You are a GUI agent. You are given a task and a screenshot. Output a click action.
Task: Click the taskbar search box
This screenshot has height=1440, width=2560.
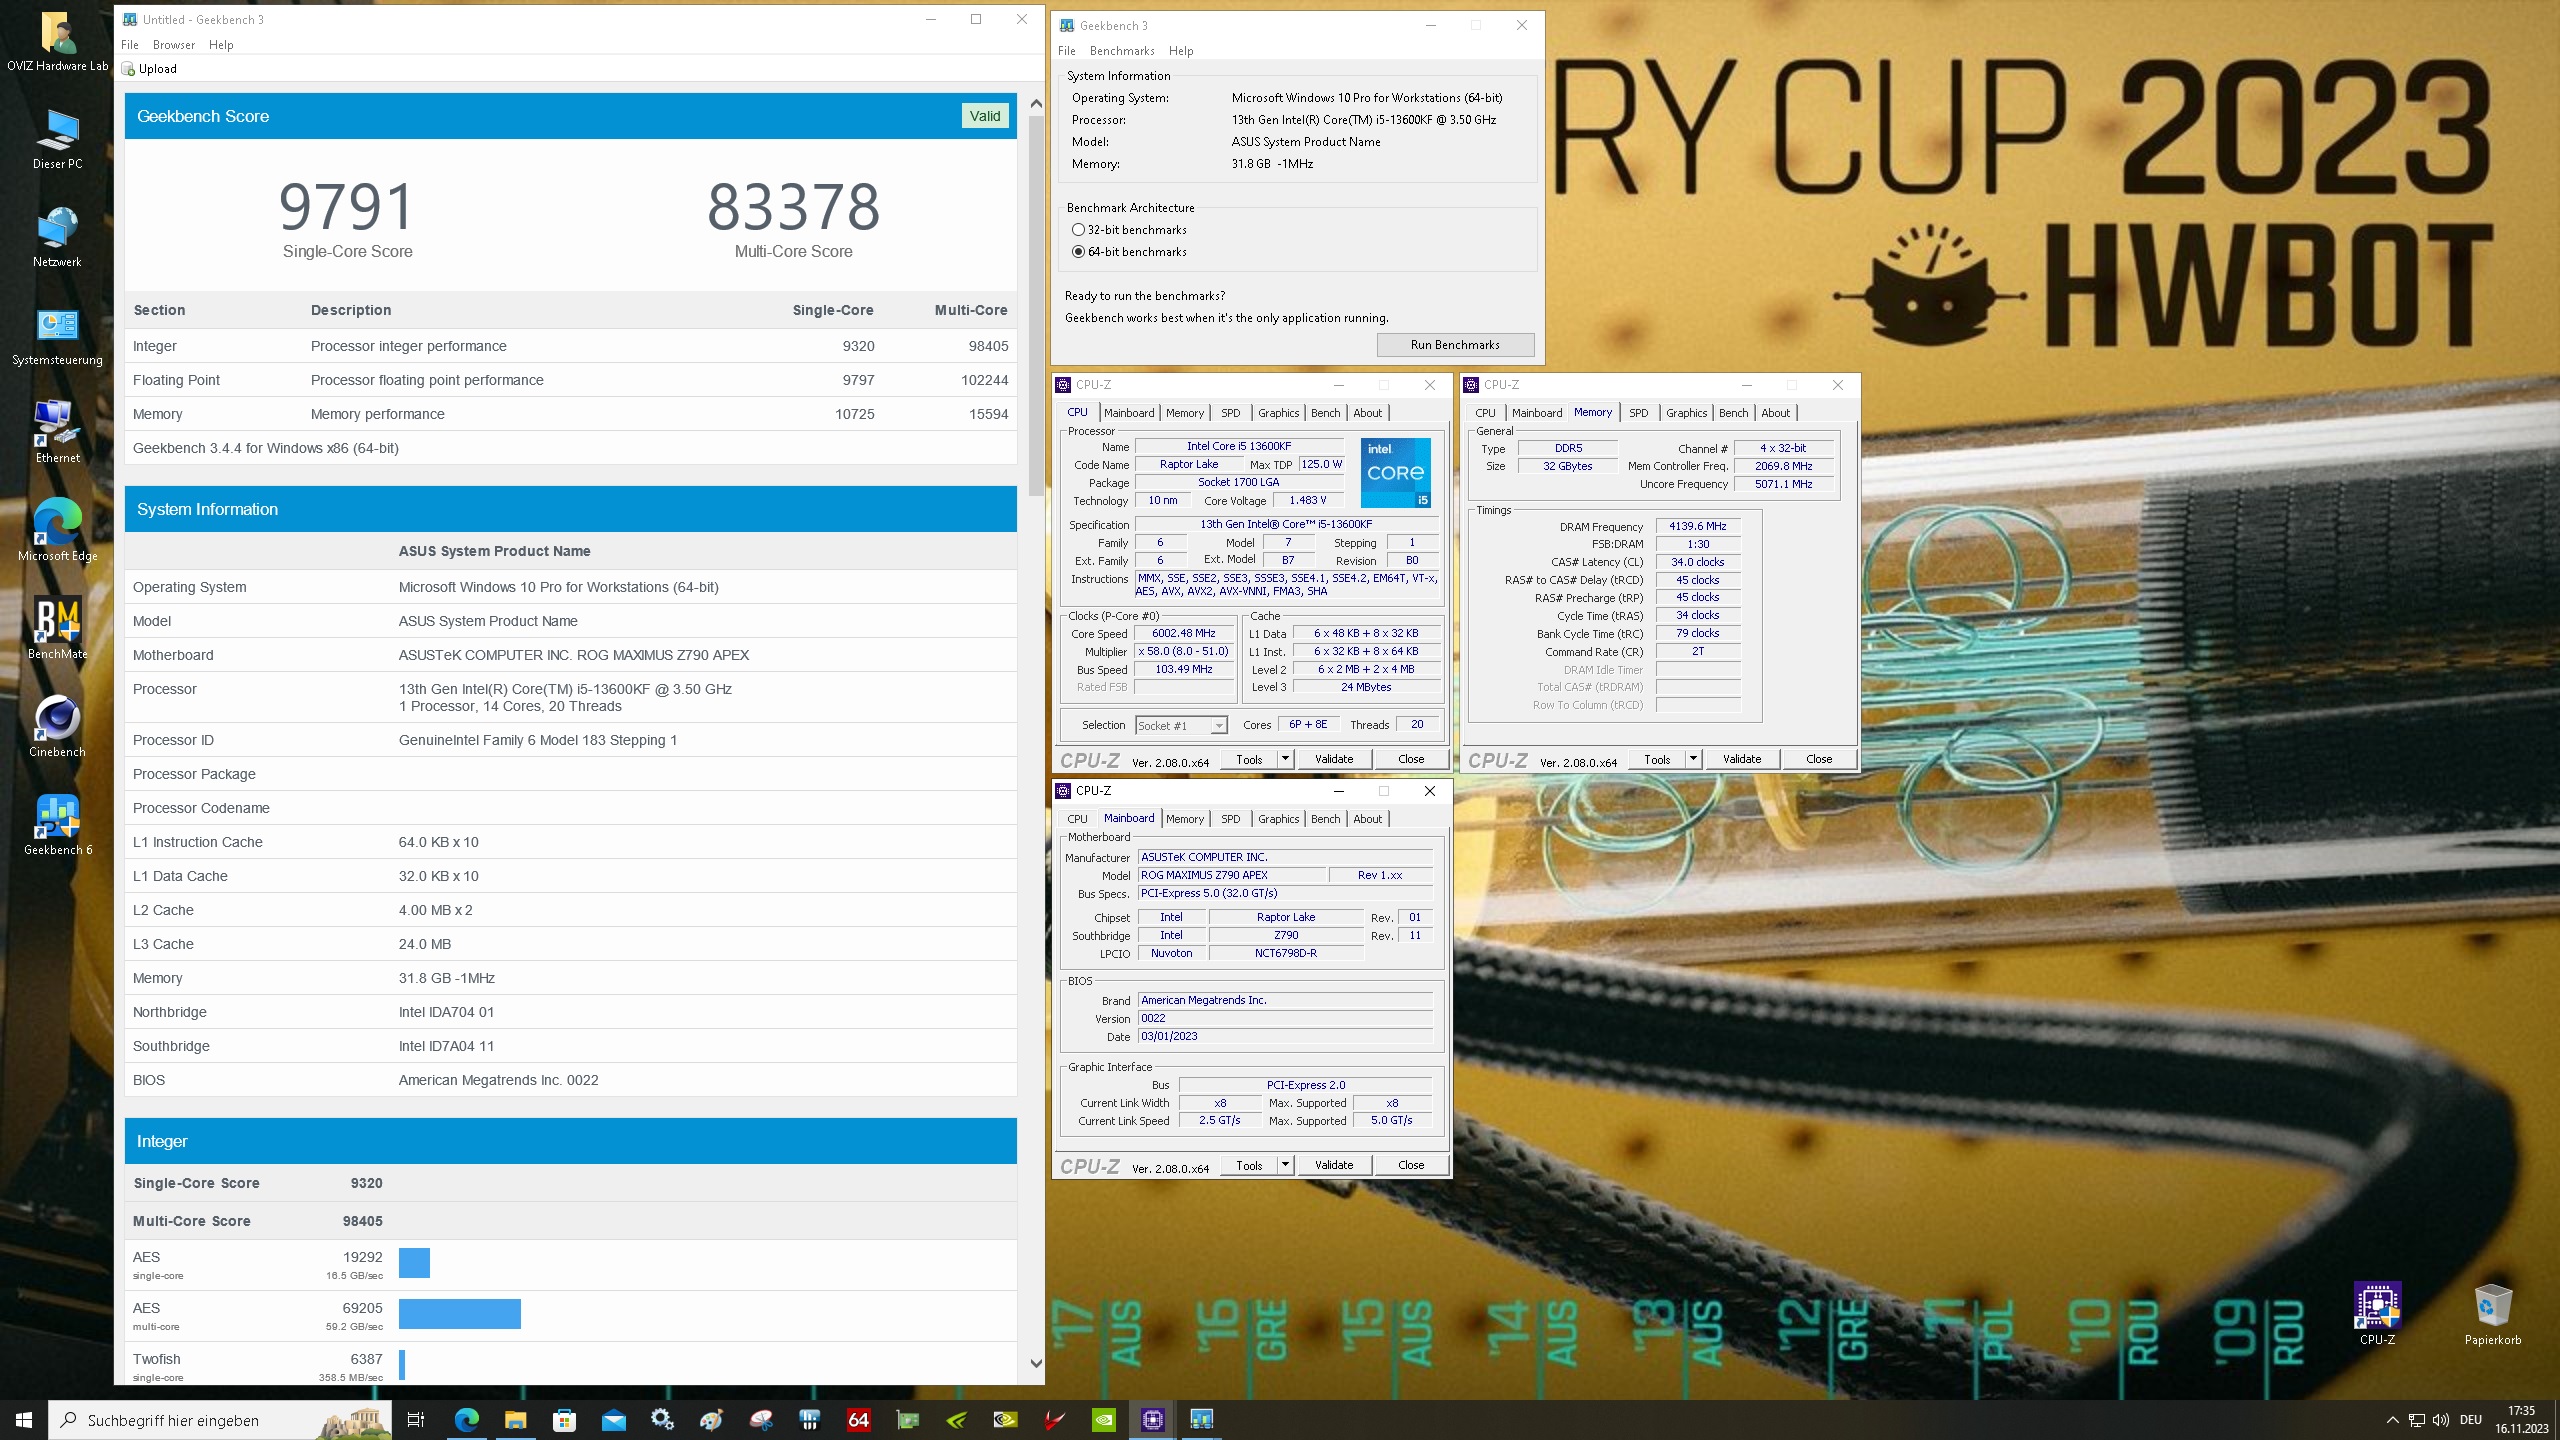(220, 1420)
